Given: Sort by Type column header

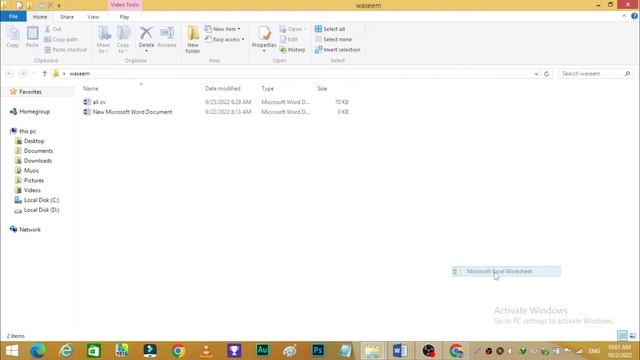Looking at the screenshot, I should (x=268, y=89).
